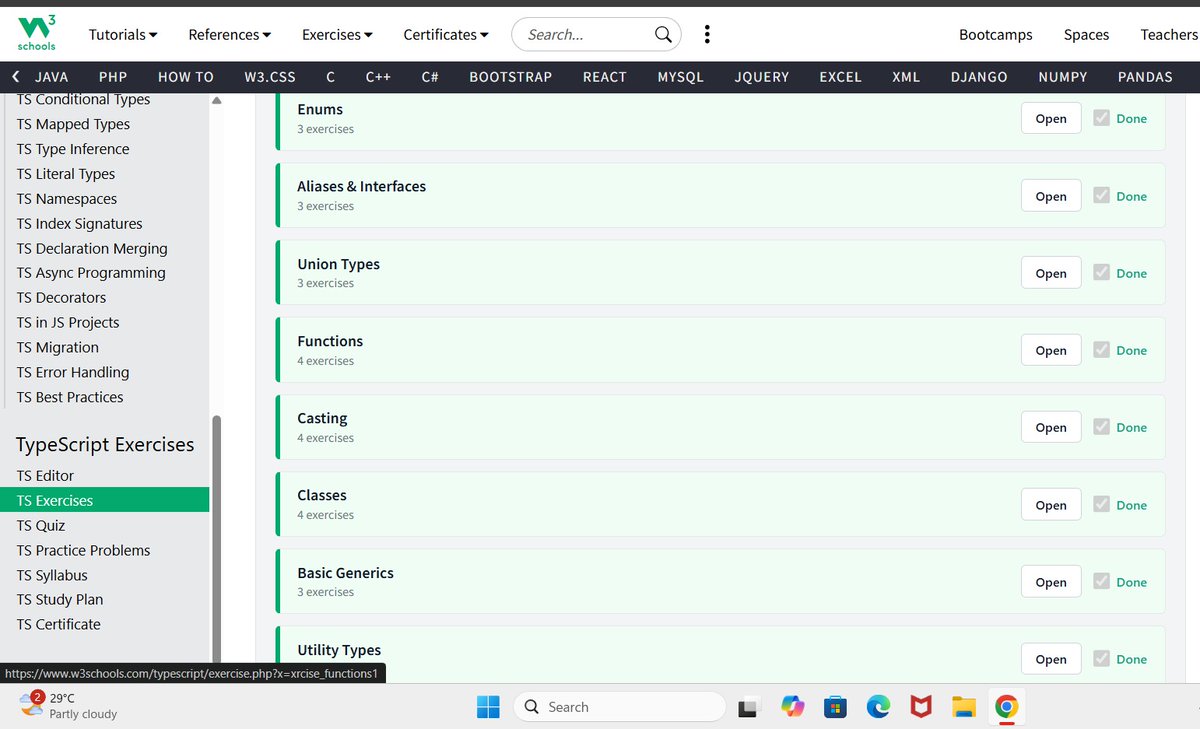Screen dimensions: 1200x729
Task: Expand the Exercises dropdown menu
Action: (337, 34)
